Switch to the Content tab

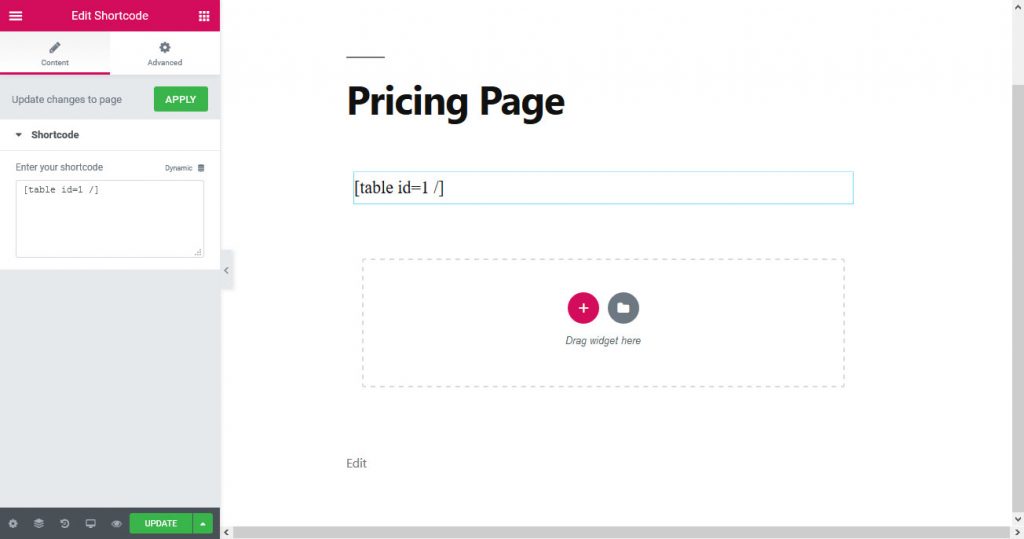(55, 53)
